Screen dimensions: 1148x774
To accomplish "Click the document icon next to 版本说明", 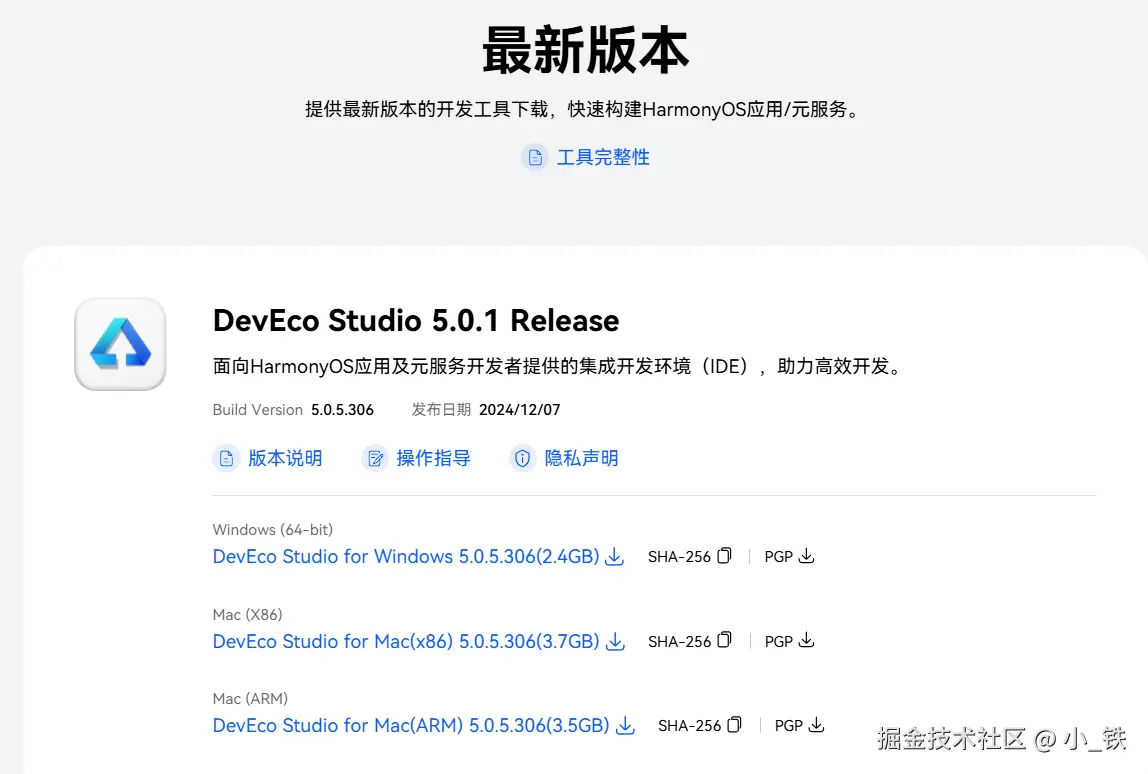I will point(226,458).
